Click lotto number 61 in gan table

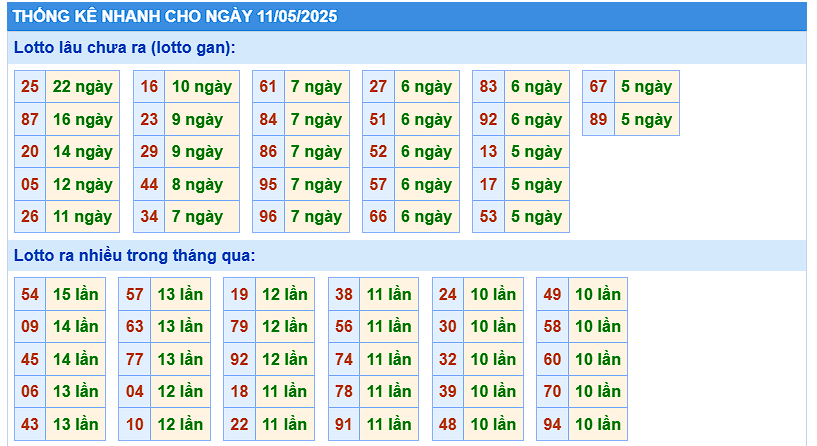(268, 86)
